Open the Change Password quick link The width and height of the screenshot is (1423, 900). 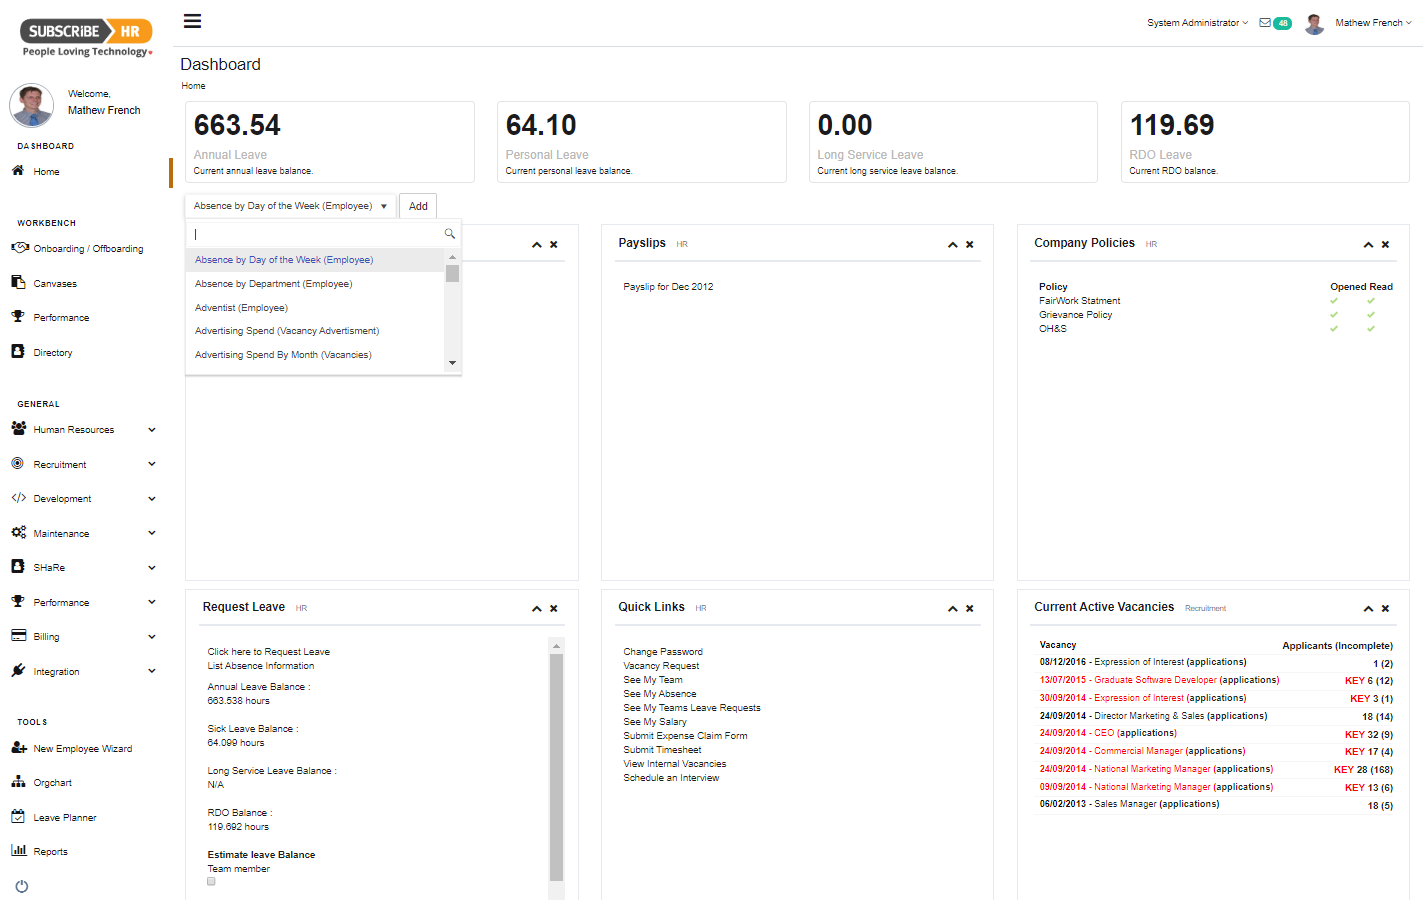coord(663,652)
